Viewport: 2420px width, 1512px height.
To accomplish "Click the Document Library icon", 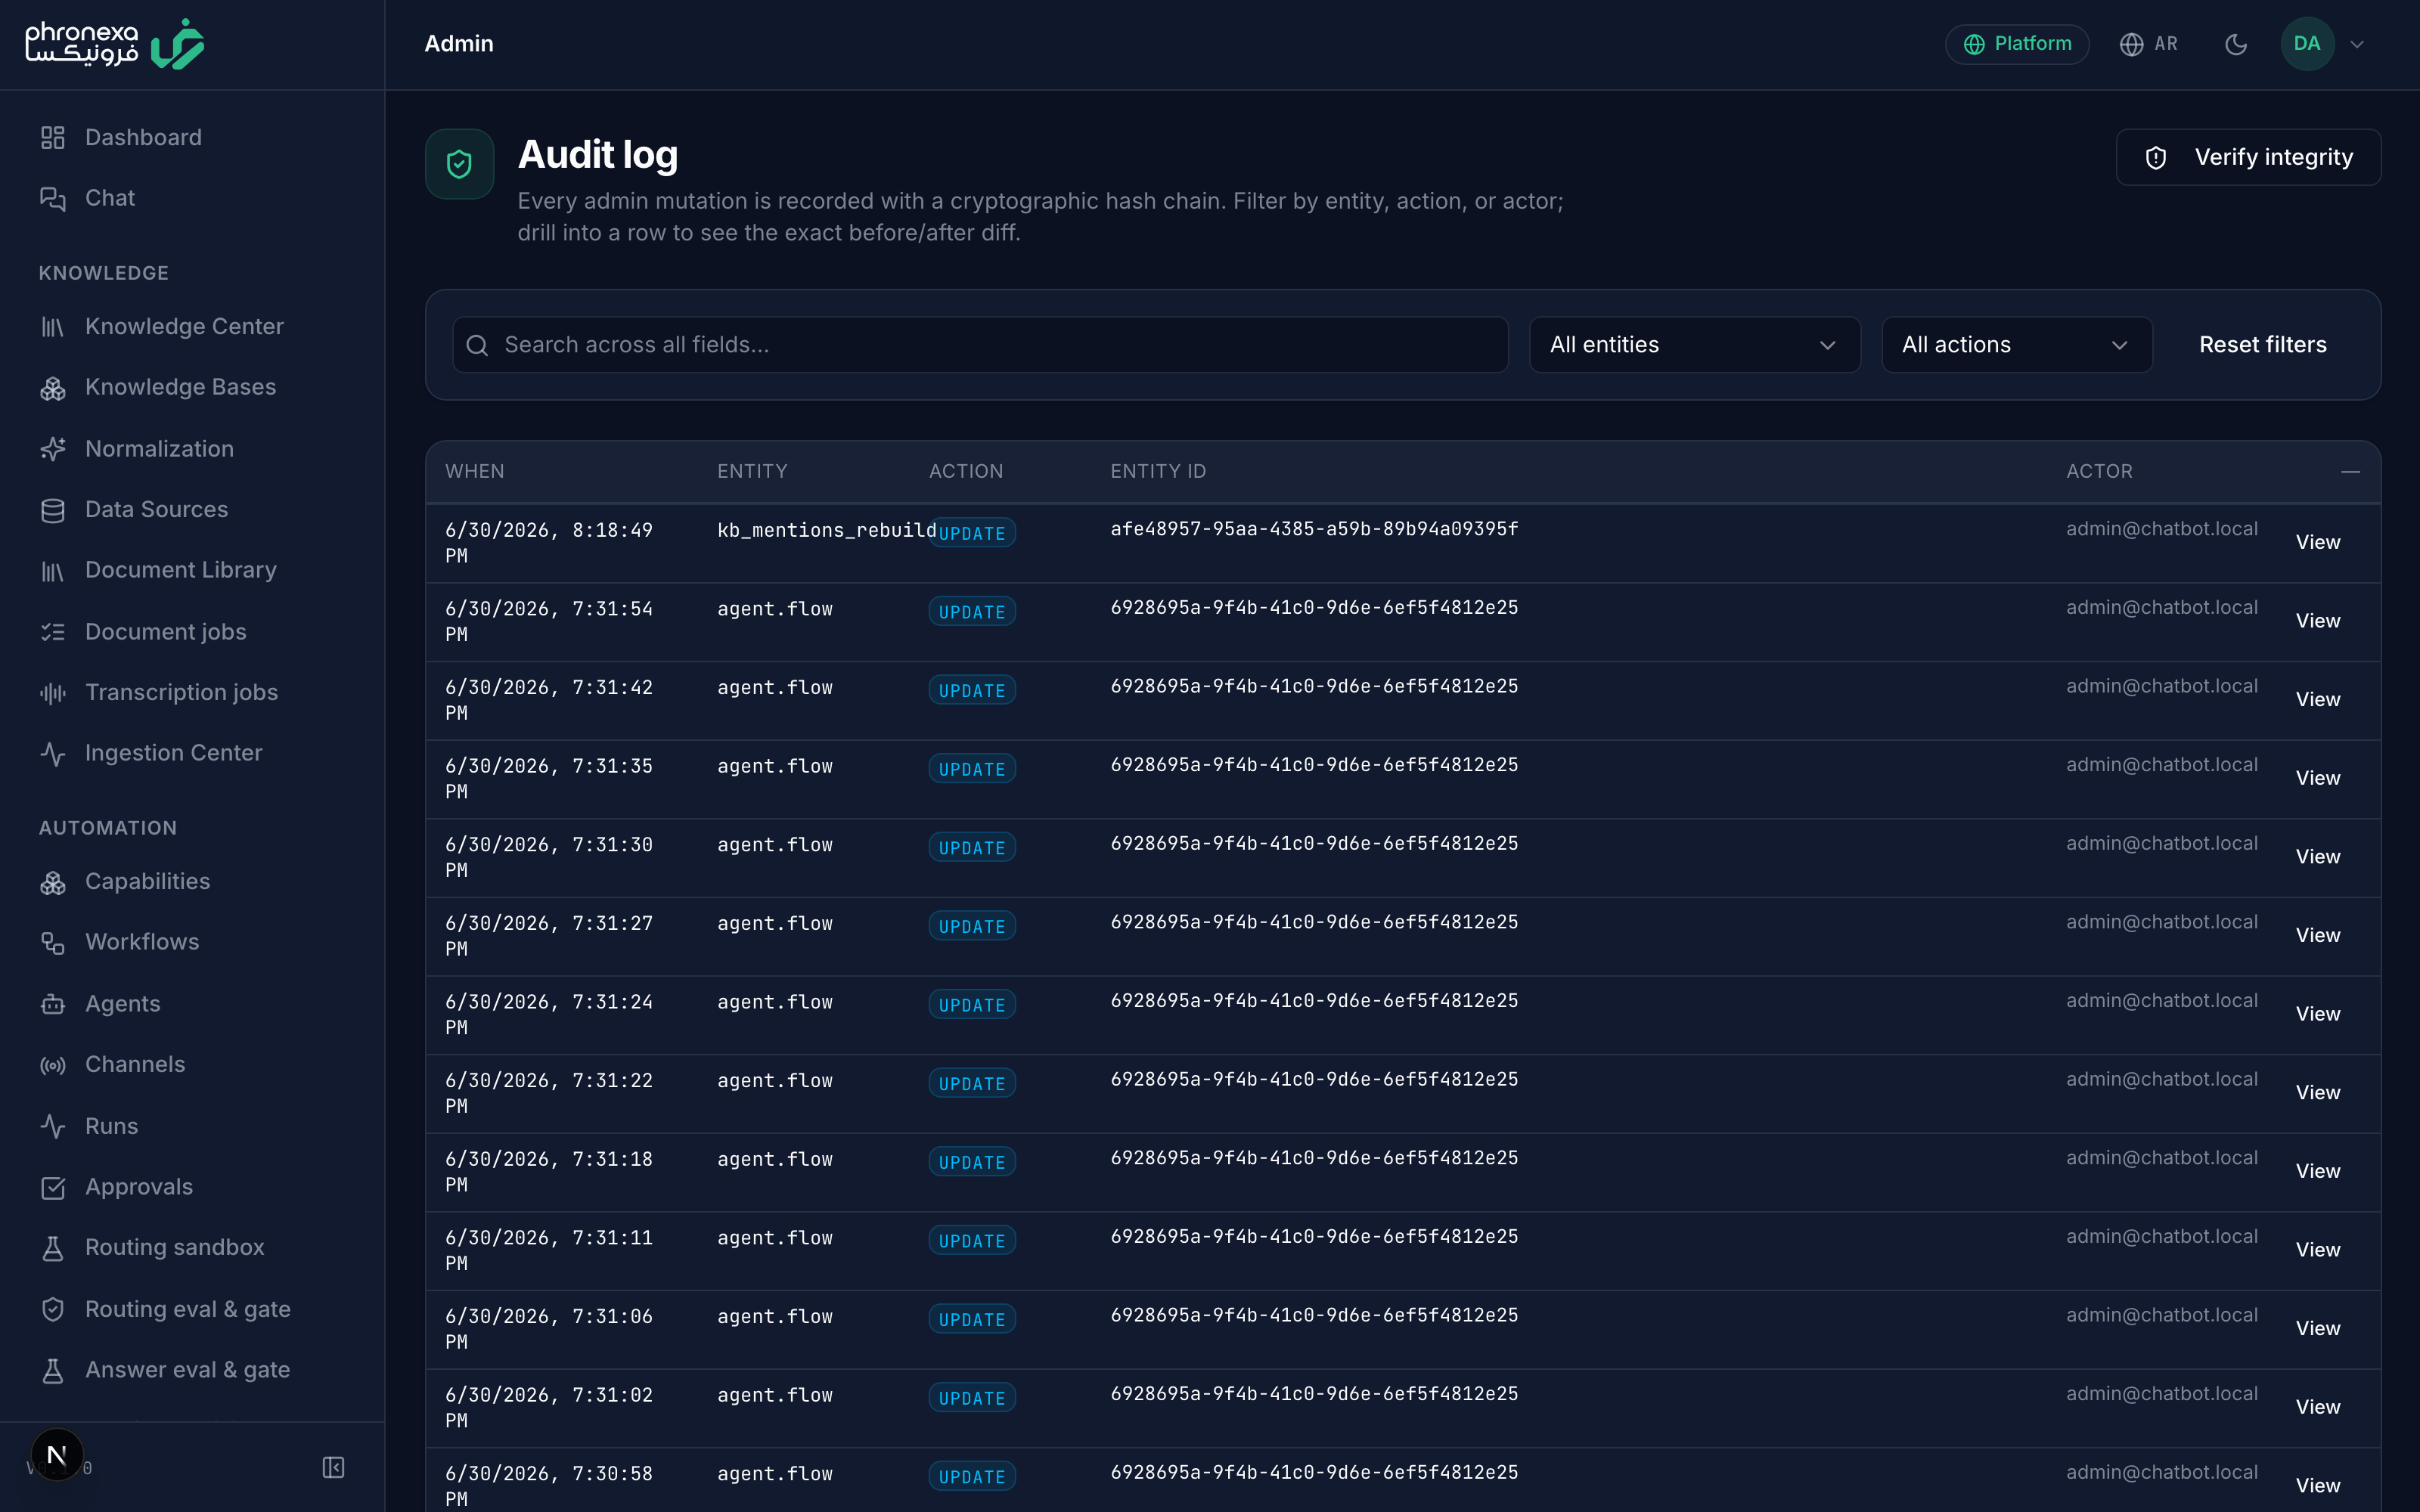I will pos(53,571).
